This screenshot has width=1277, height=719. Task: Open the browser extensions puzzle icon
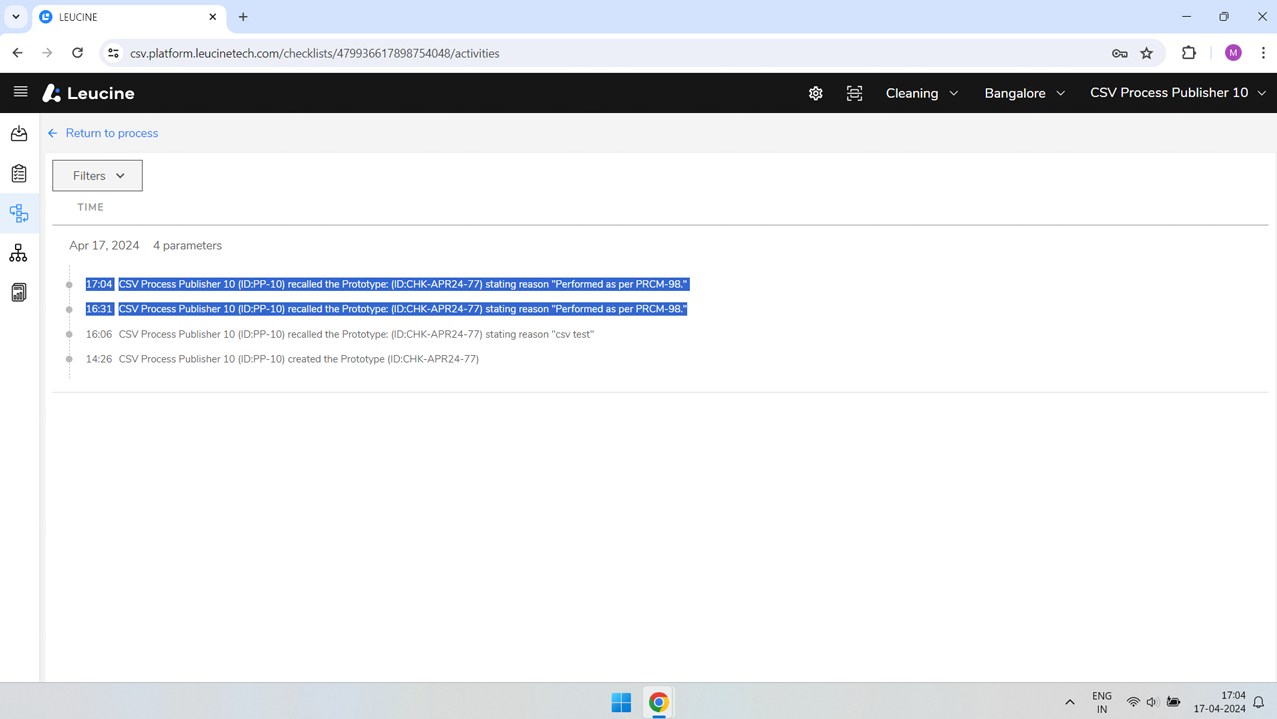(1189, 53)
